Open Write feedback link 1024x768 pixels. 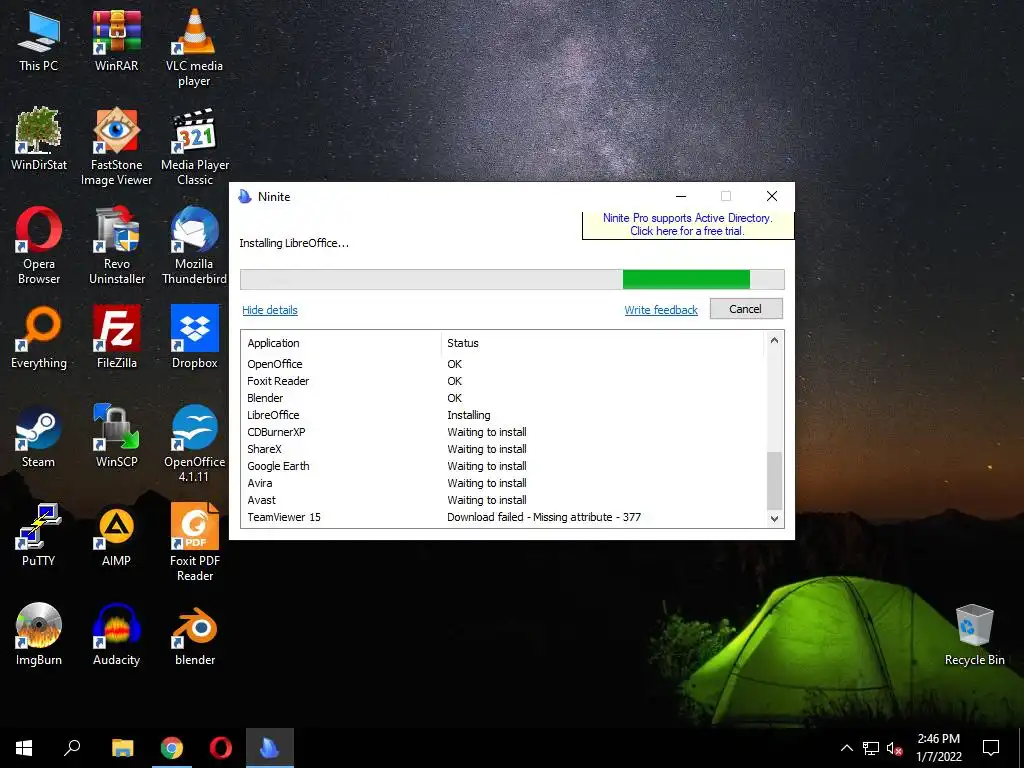[661, 310]
